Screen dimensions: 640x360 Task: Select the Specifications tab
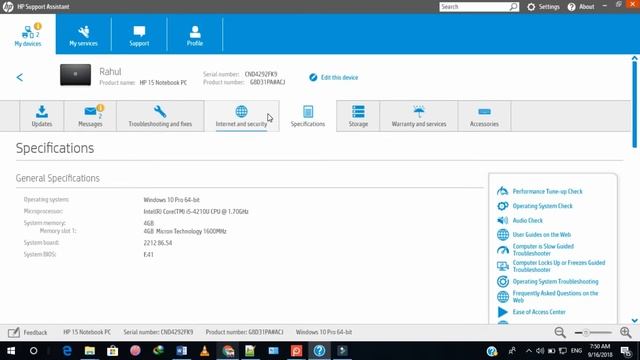308,116
